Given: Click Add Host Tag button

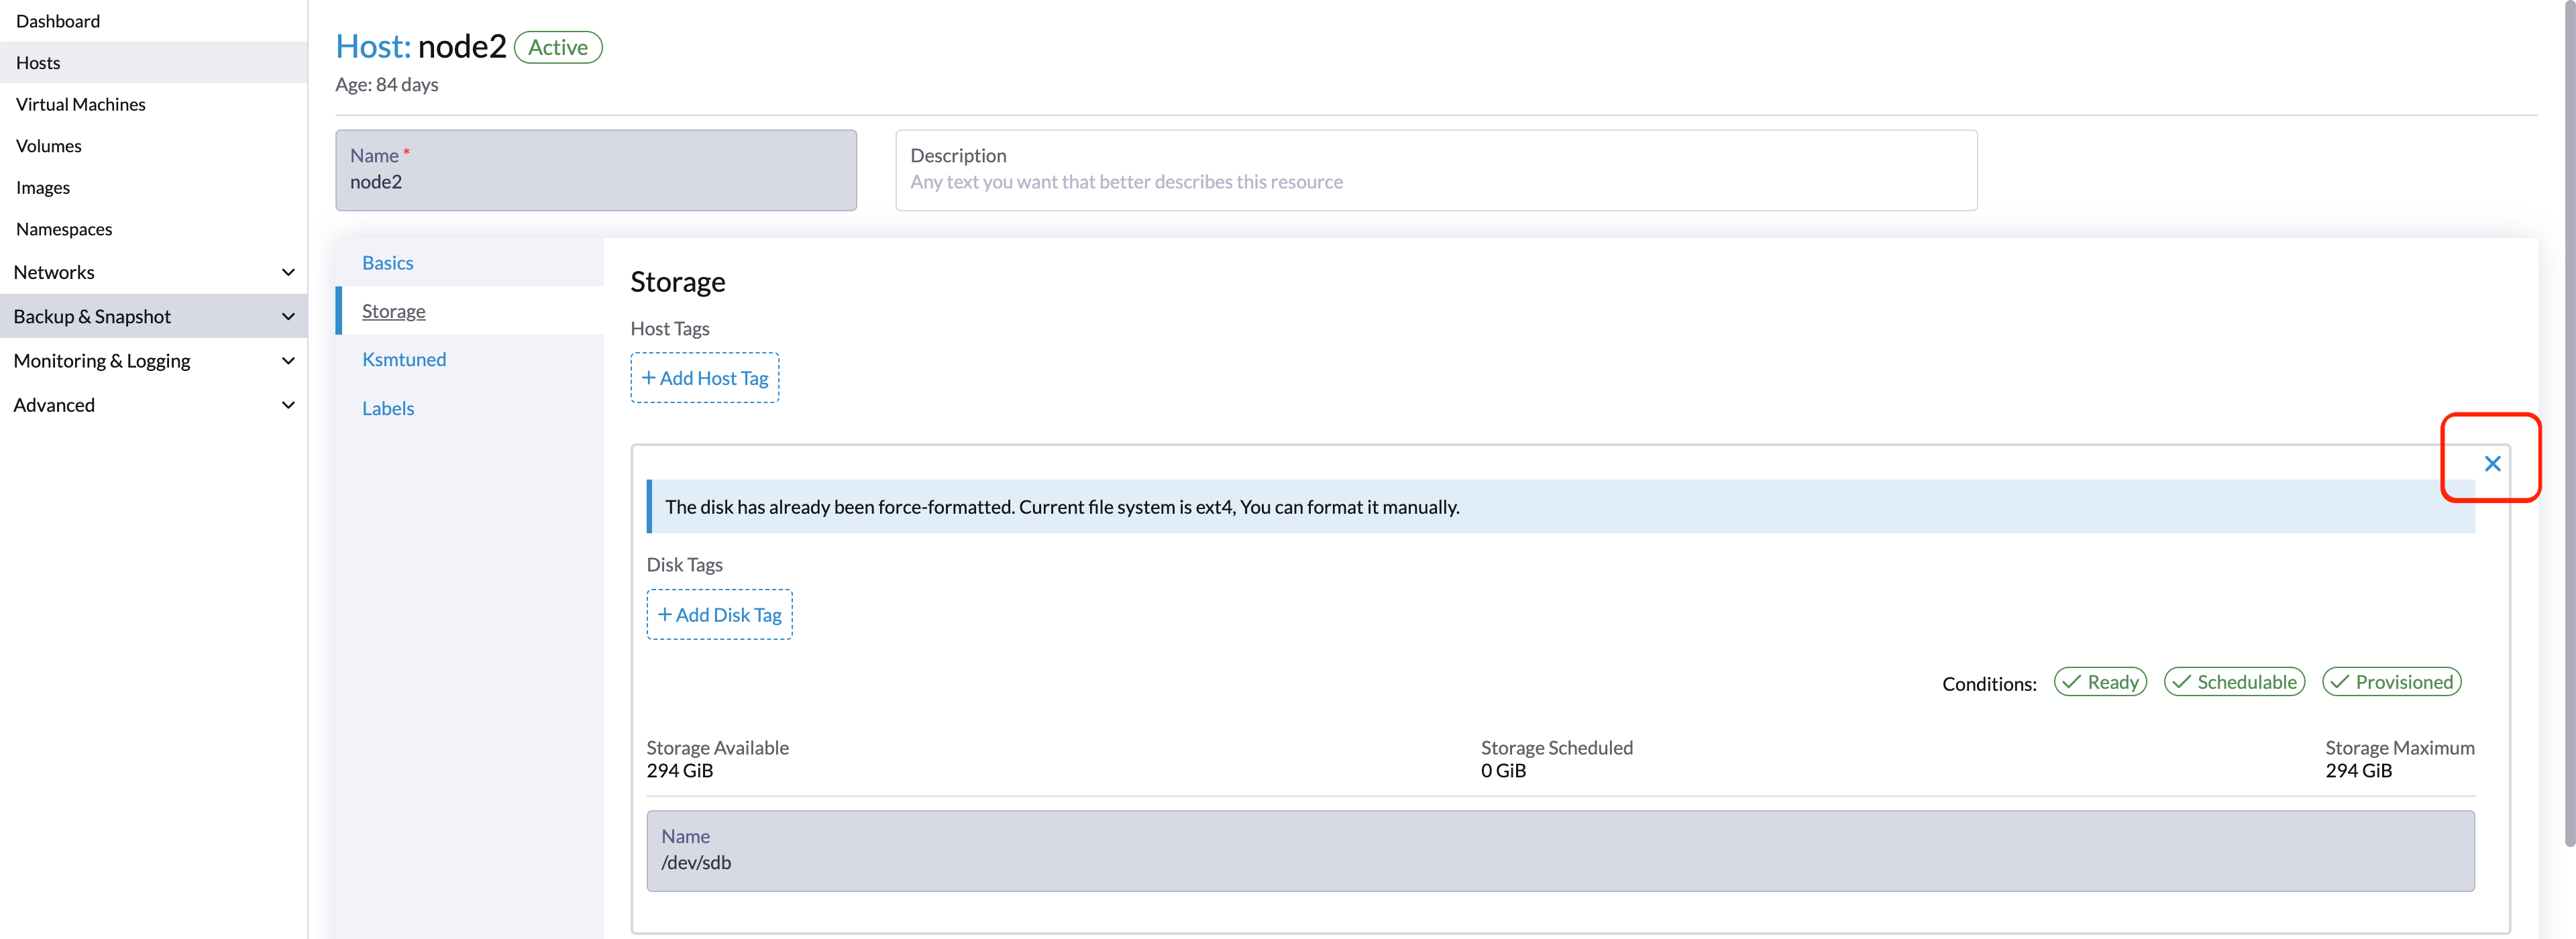Looking at the screenshot, I should click(704, 378).
